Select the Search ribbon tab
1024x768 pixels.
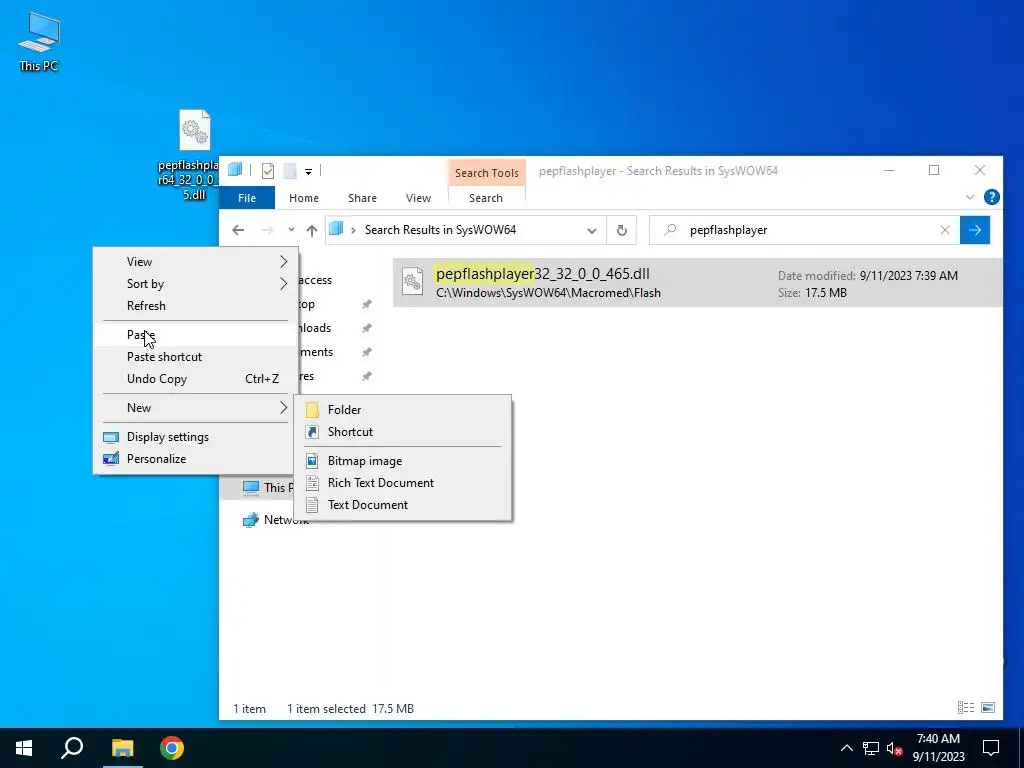[x=486, y=198]
